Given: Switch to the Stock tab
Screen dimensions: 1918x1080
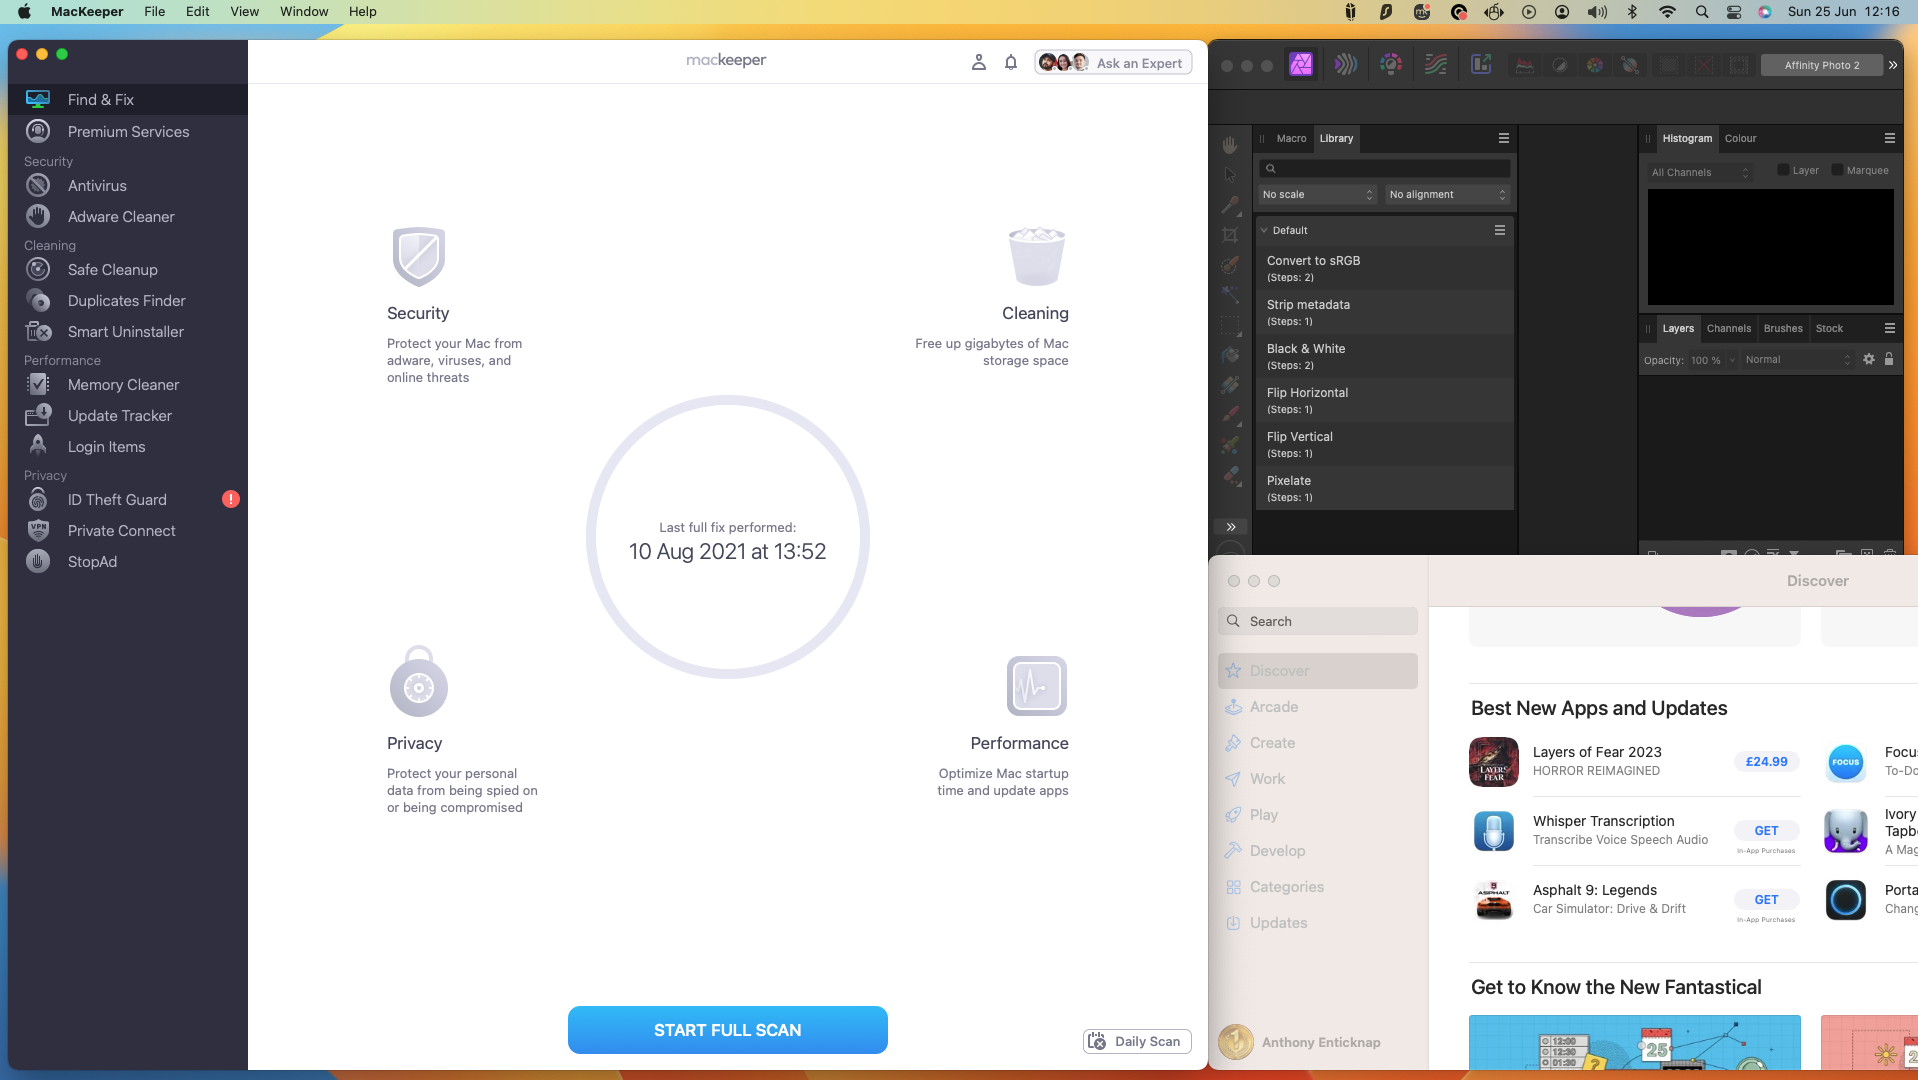Looking at the screenshot, I should [1829, 328].
